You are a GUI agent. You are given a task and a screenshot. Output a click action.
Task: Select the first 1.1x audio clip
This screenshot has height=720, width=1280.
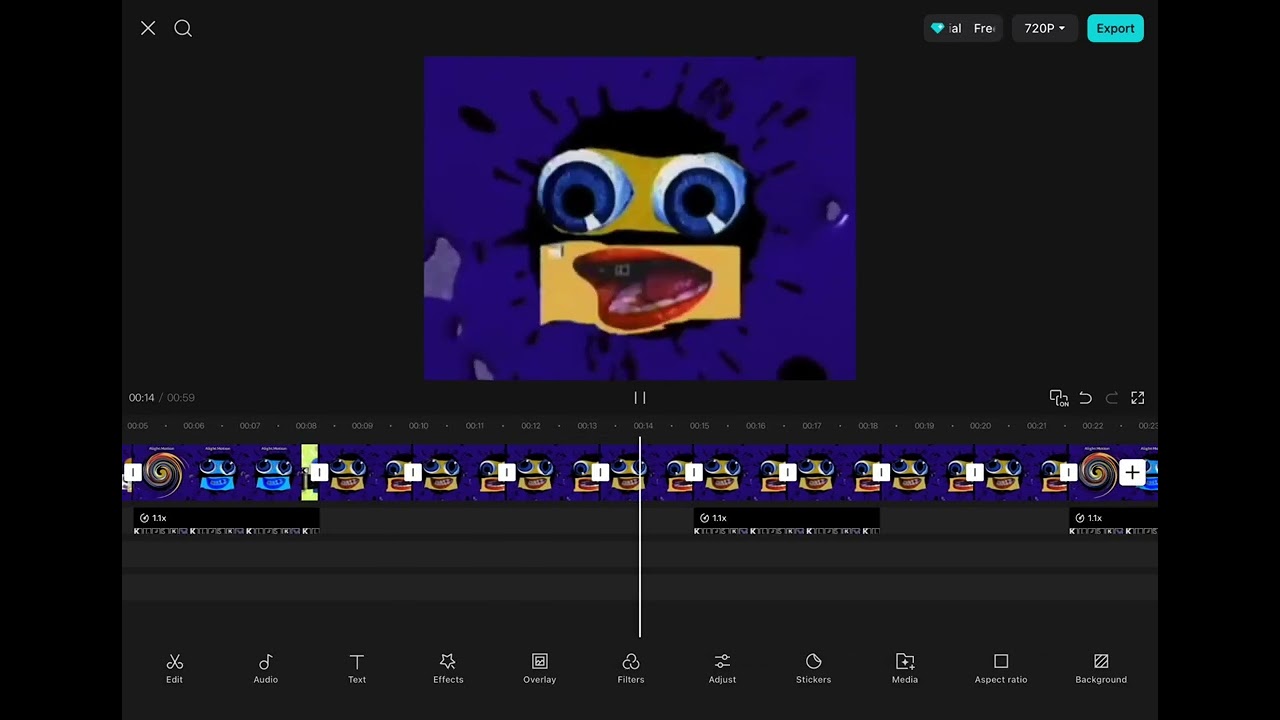(226, 521)
